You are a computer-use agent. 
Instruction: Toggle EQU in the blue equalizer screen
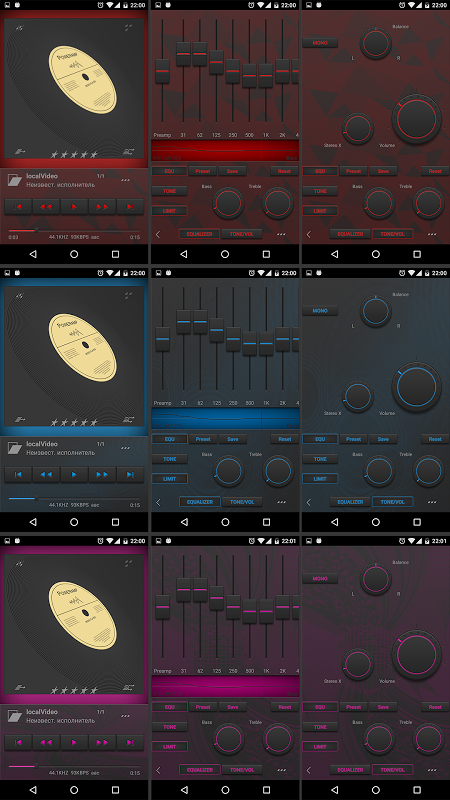point(169,439)
